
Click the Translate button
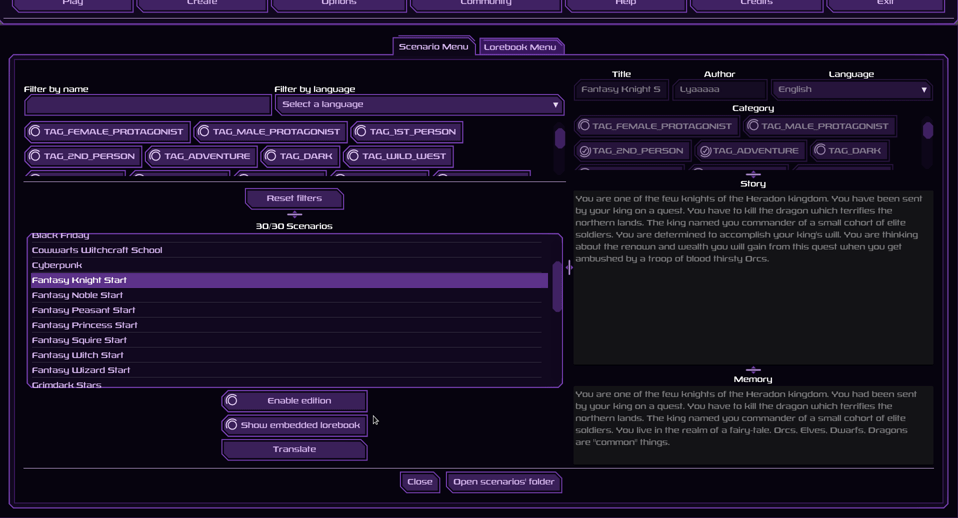[x=294, y=450]
